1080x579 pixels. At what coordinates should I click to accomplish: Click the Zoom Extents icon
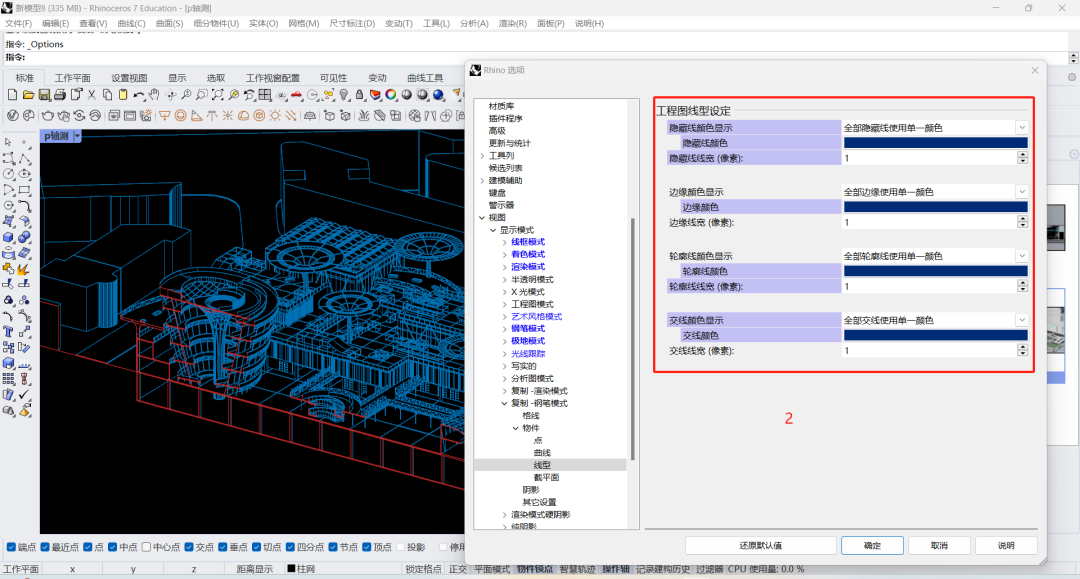click(218, 95)
